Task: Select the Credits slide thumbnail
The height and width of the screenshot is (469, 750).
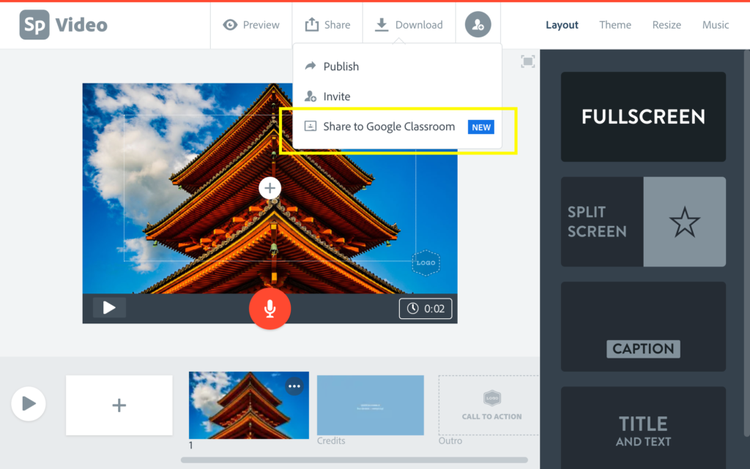Action: [370, 405]
